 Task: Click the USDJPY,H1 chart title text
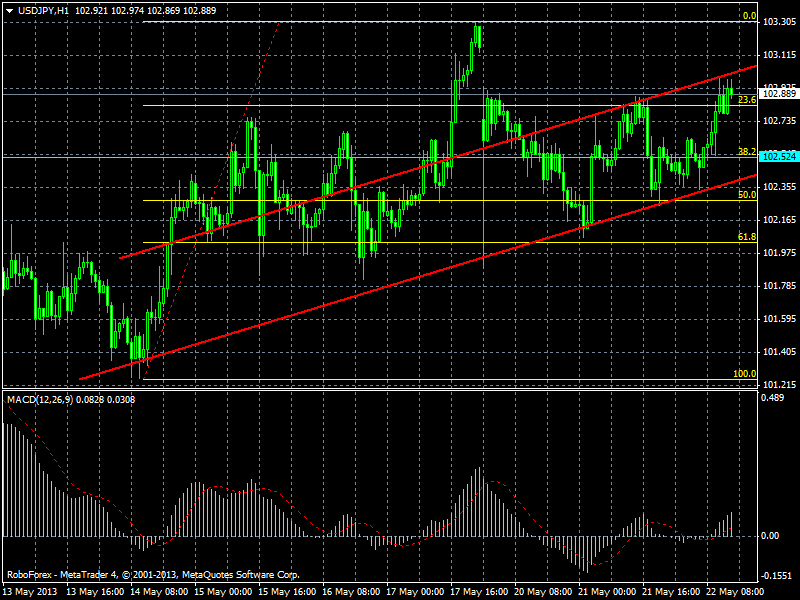[x=43, y=11]
